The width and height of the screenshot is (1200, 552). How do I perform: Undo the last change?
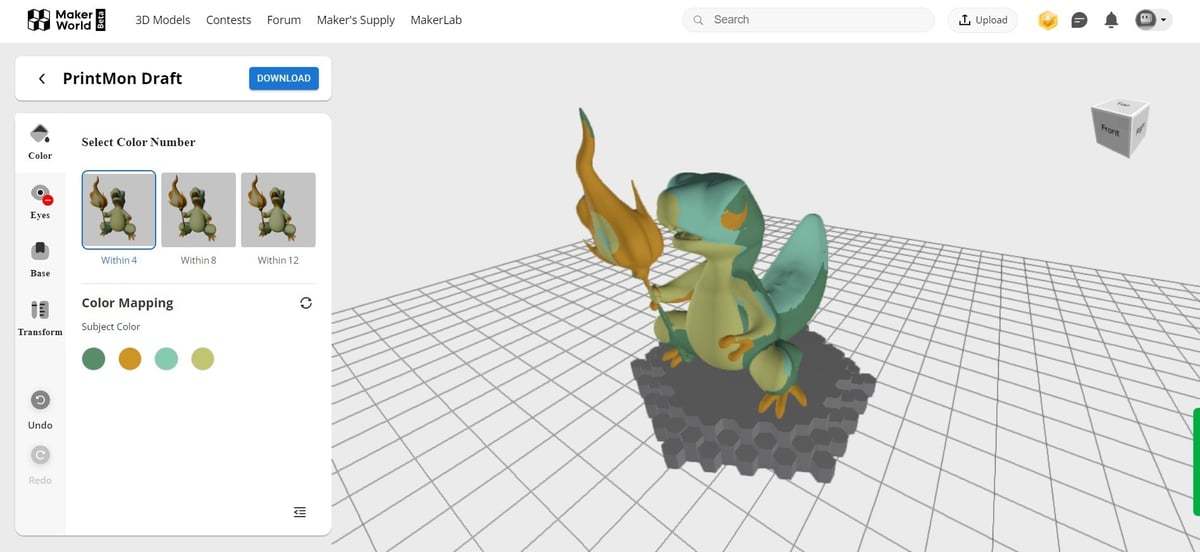(40, 400)
